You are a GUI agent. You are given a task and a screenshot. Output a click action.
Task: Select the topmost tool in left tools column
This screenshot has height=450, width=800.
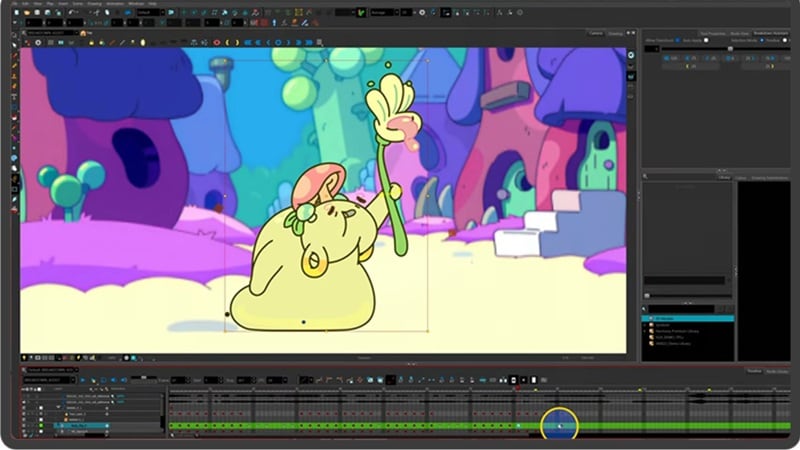[14, 35]
